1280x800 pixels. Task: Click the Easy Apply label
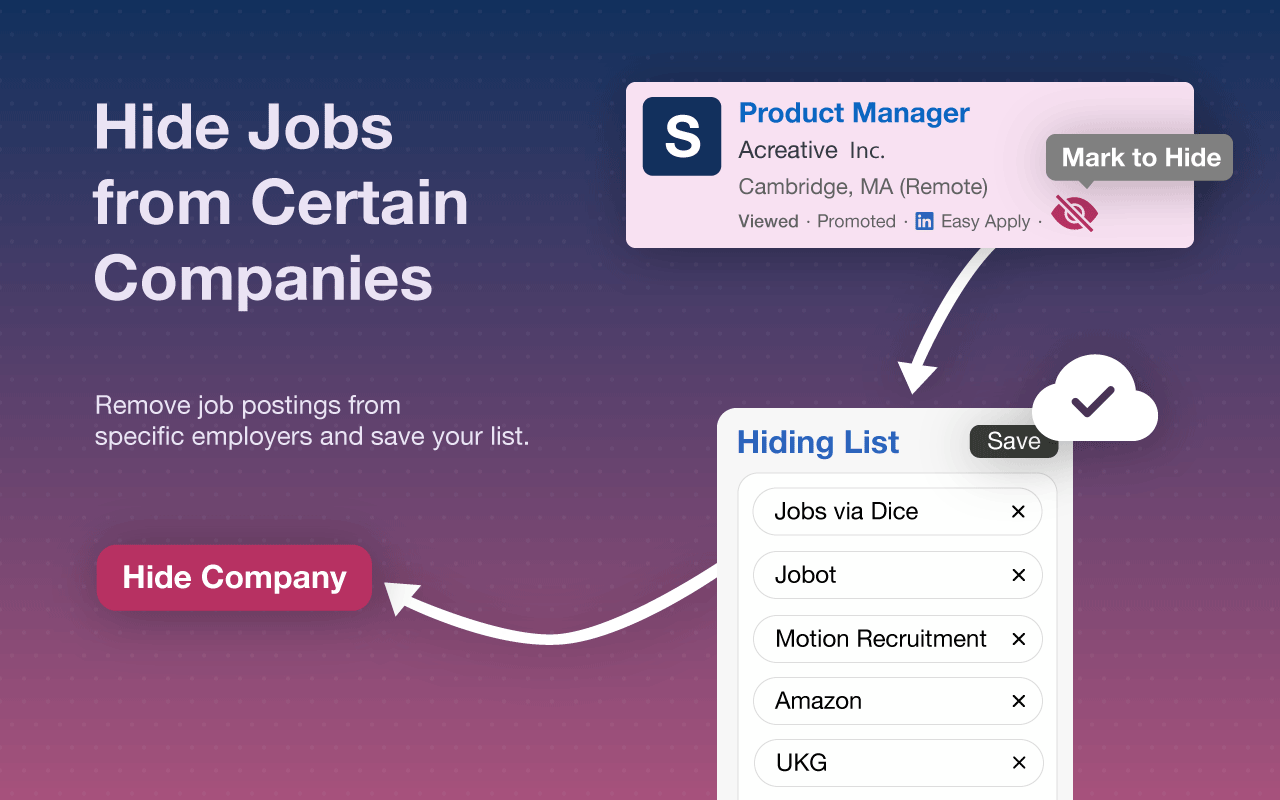(985, 221)
